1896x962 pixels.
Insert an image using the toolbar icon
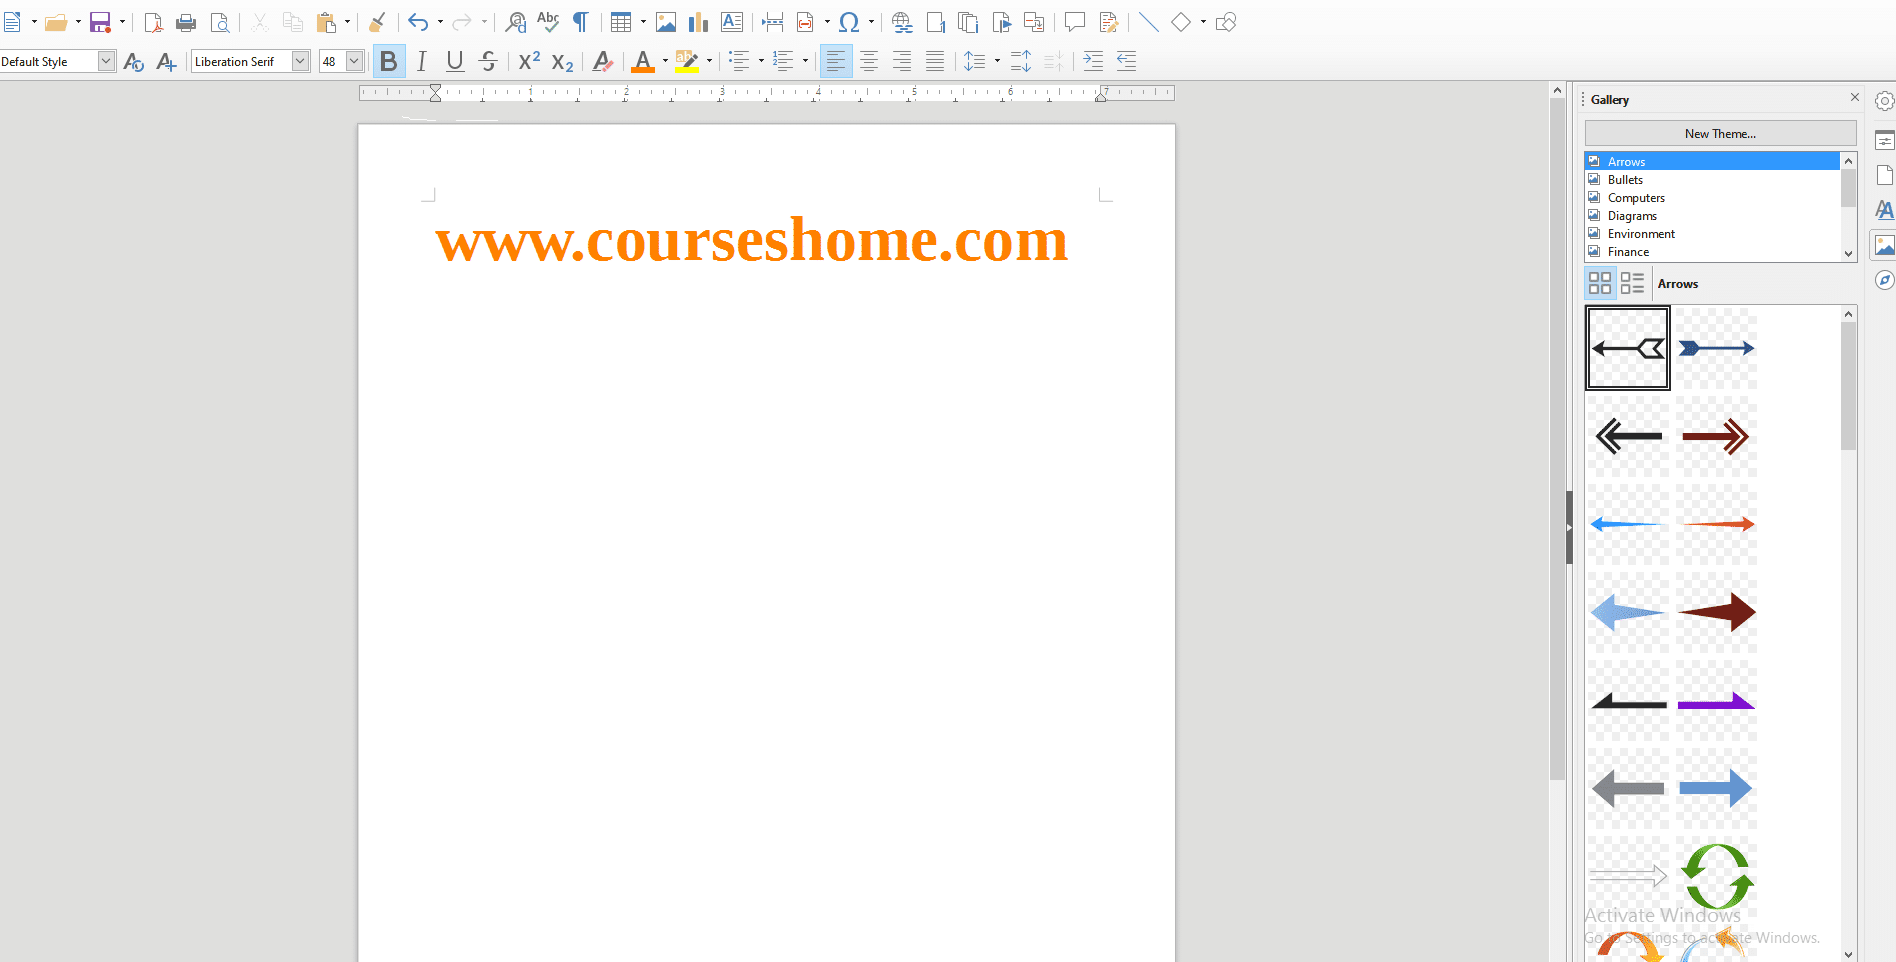pos(666,21)
